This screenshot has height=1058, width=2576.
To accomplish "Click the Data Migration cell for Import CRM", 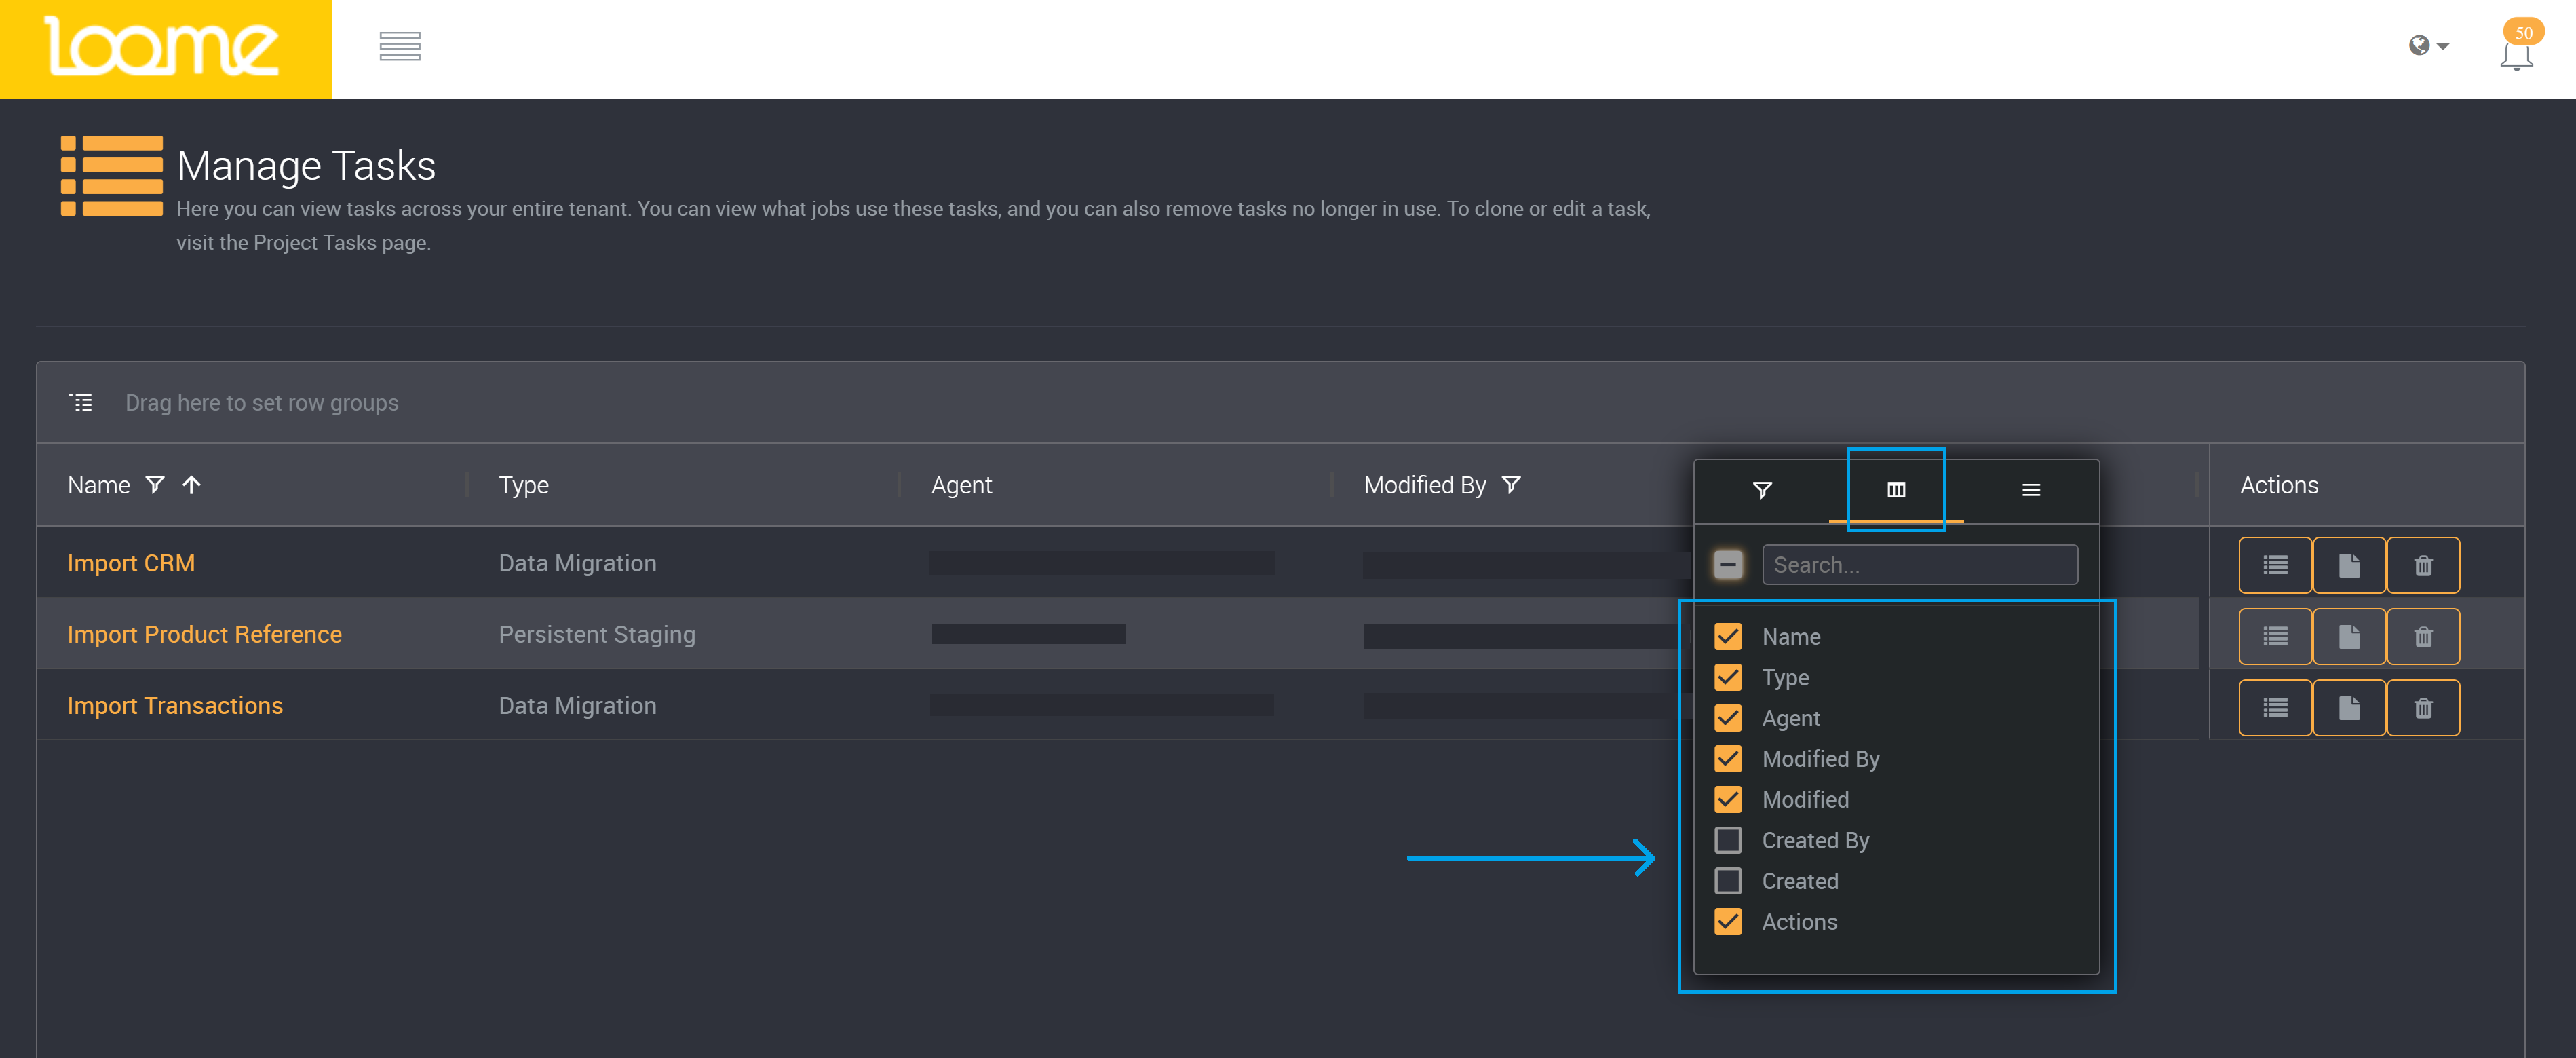I will [x=577, y=563].
